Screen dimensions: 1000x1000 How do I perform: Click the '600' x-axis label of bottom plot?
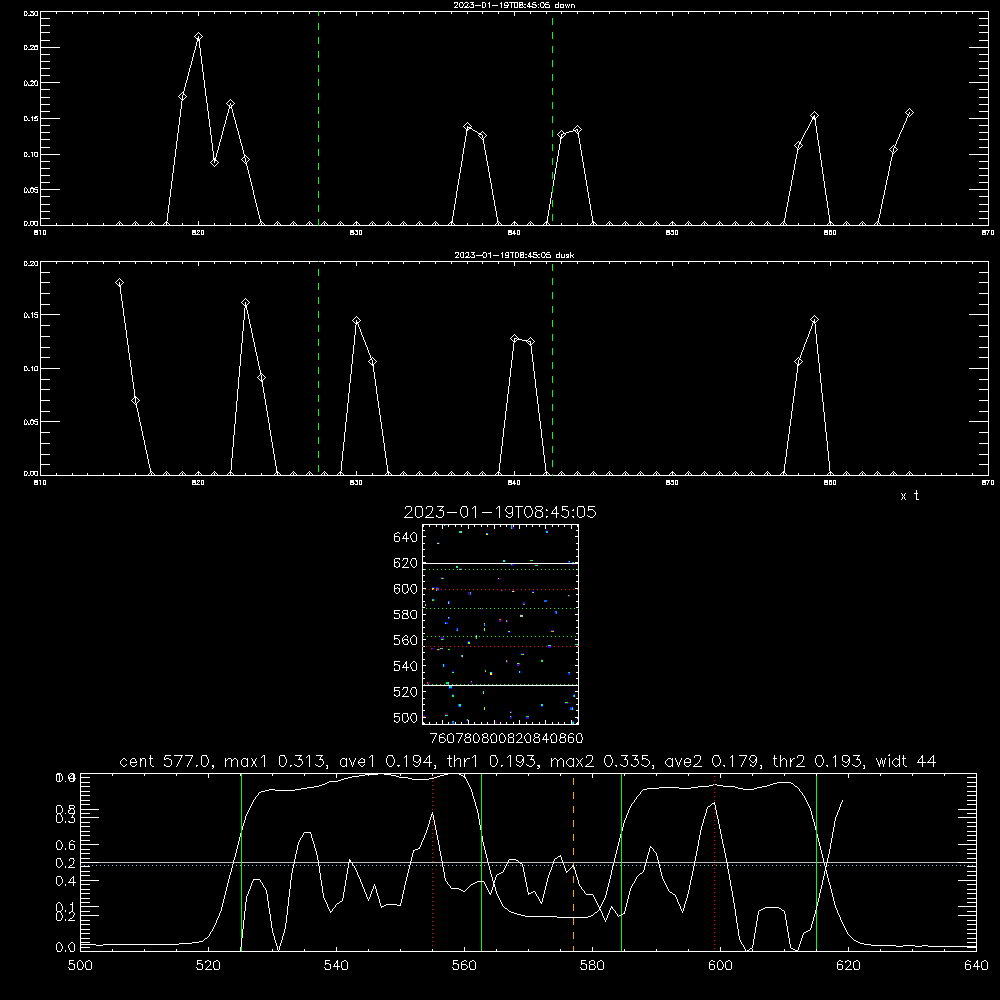(x=720, y=966)
